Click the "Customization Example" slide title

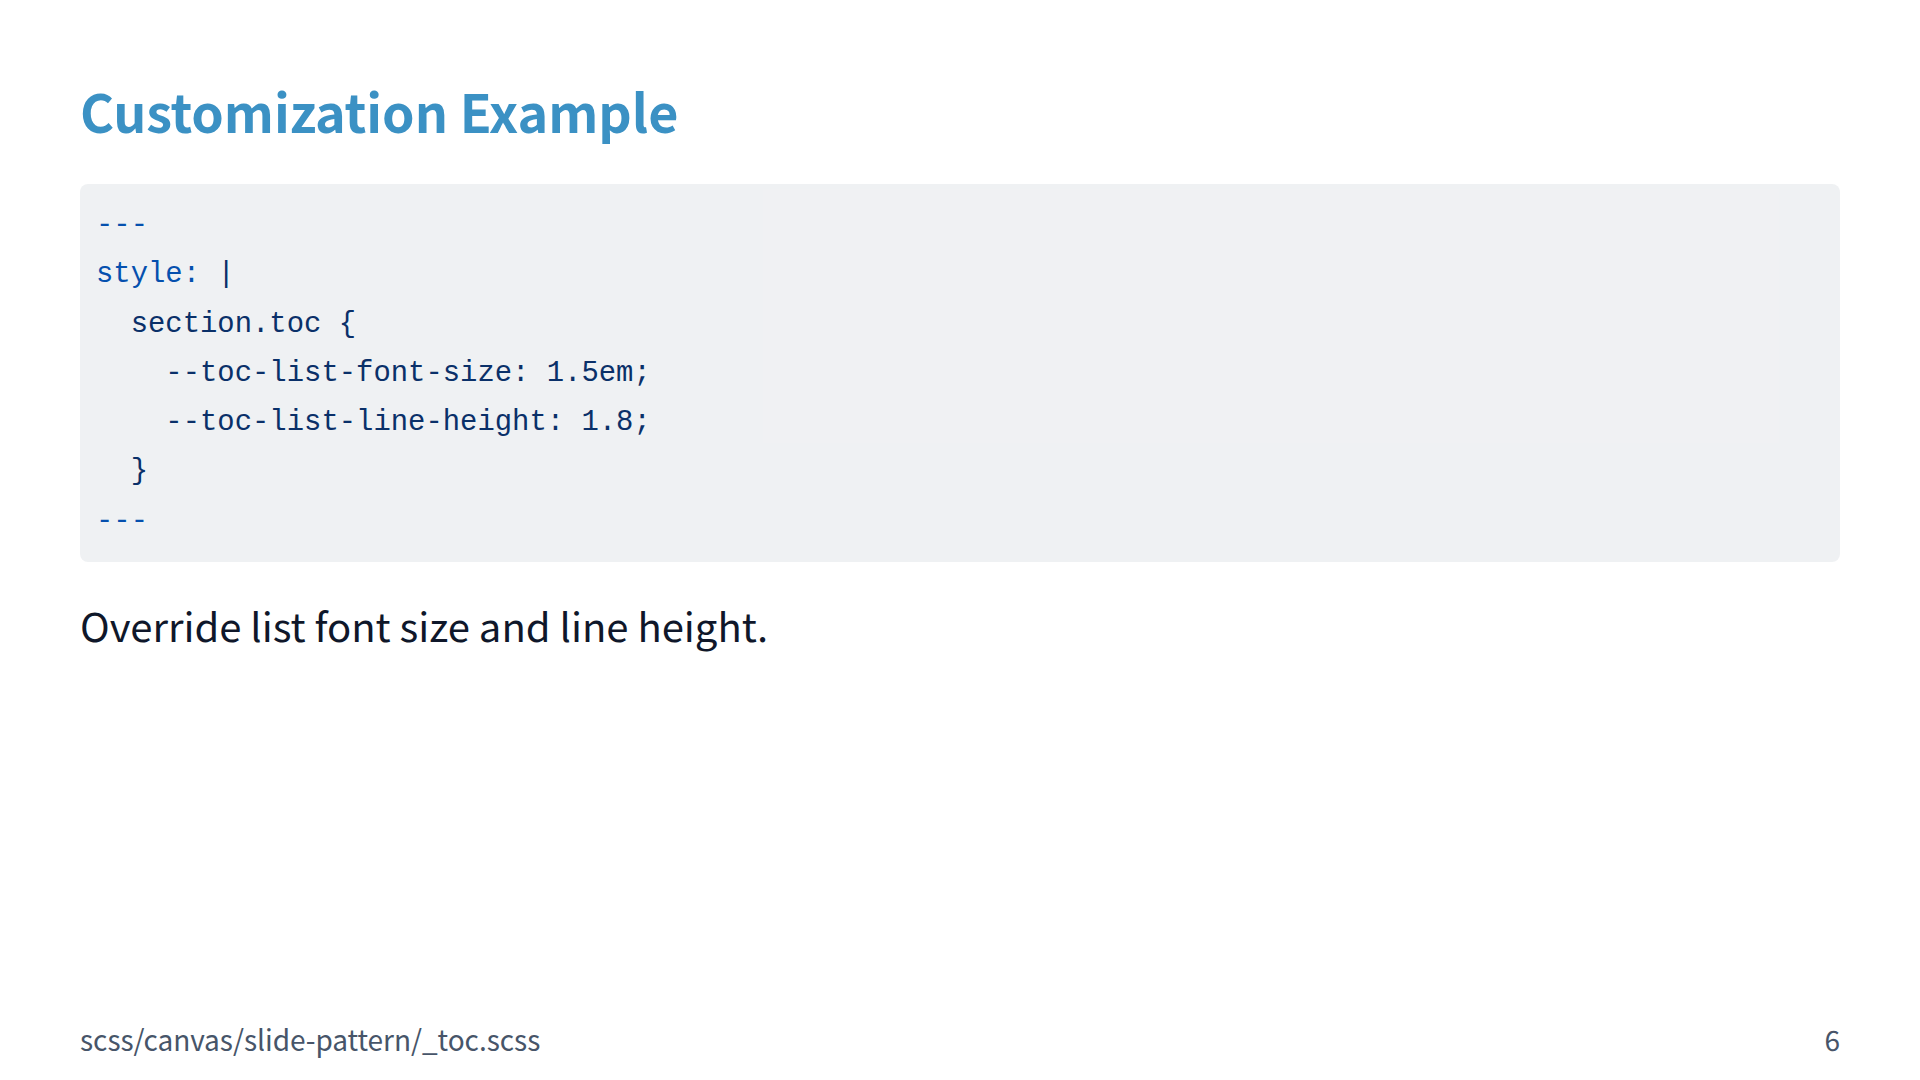pos(378,114)
